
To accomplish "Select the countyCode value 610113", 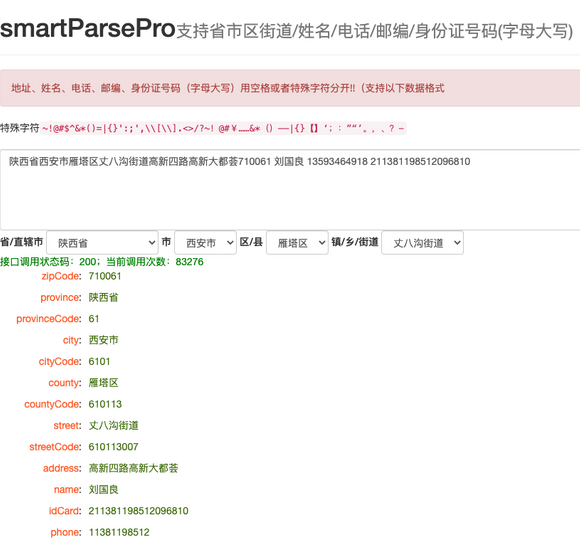I will [105, 404].
